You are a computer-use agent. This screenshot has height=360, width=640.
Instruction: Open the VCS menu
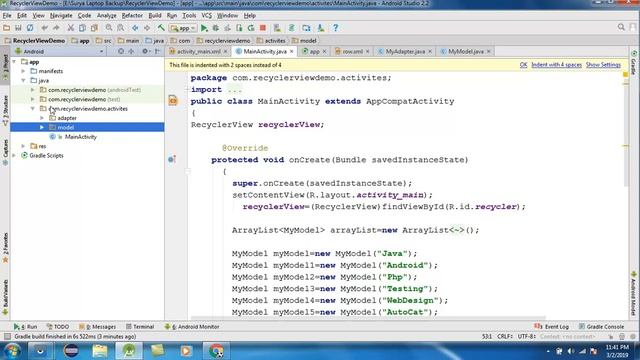tap(207, 16)
